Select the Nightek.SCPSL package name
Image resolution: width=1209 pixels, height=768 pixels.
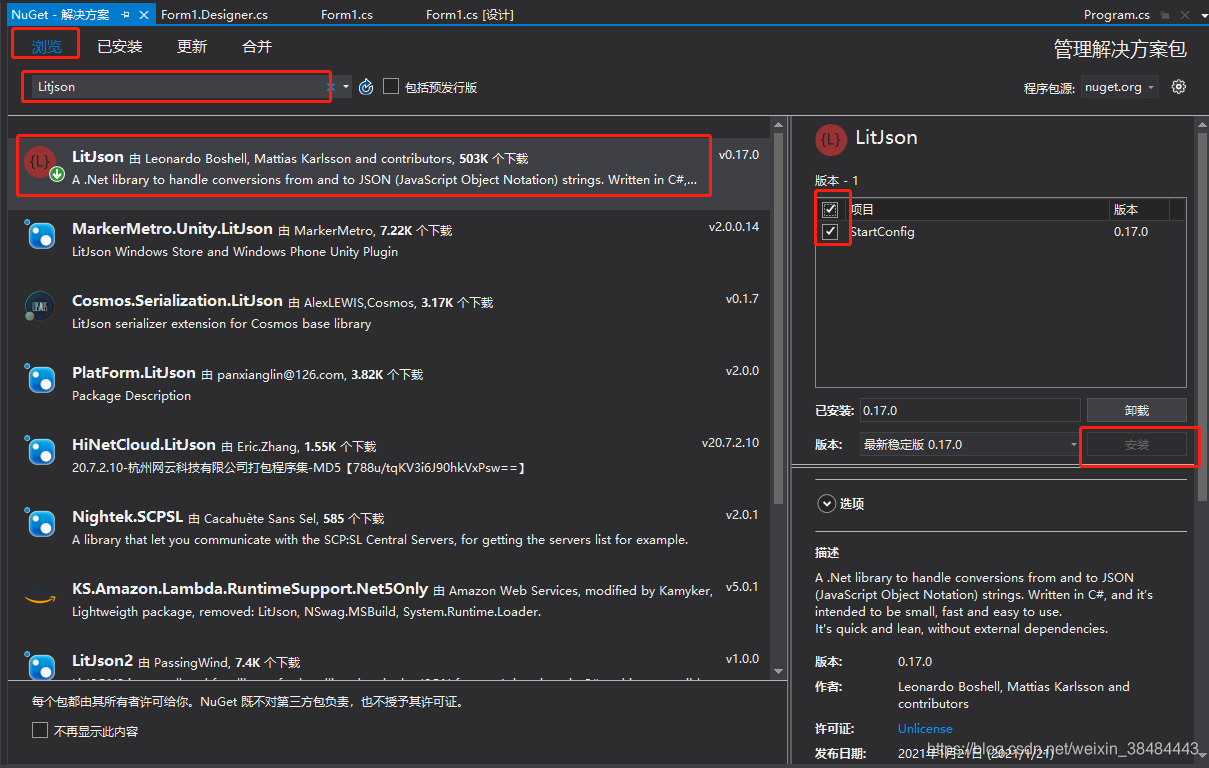click(127, 517)
